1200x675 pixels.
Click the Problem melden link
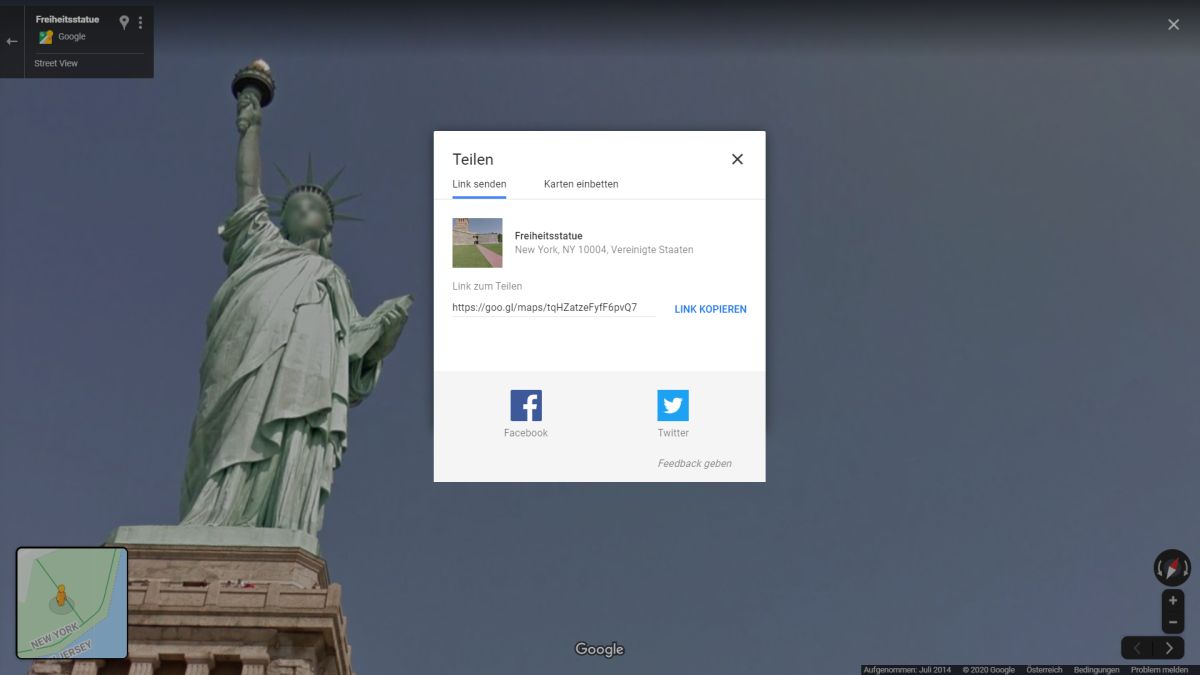(x=1159, y=670)
